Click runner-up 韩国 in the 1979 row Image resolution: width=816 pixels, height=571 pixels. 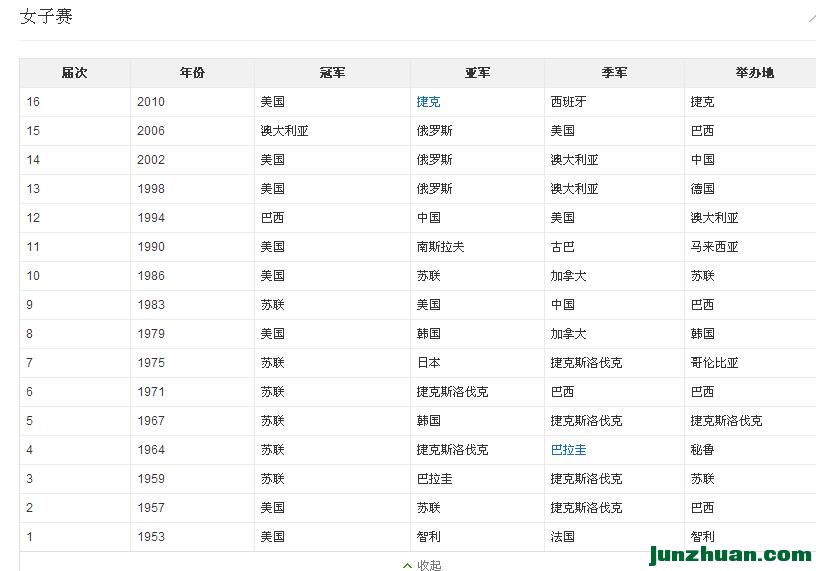428,334
